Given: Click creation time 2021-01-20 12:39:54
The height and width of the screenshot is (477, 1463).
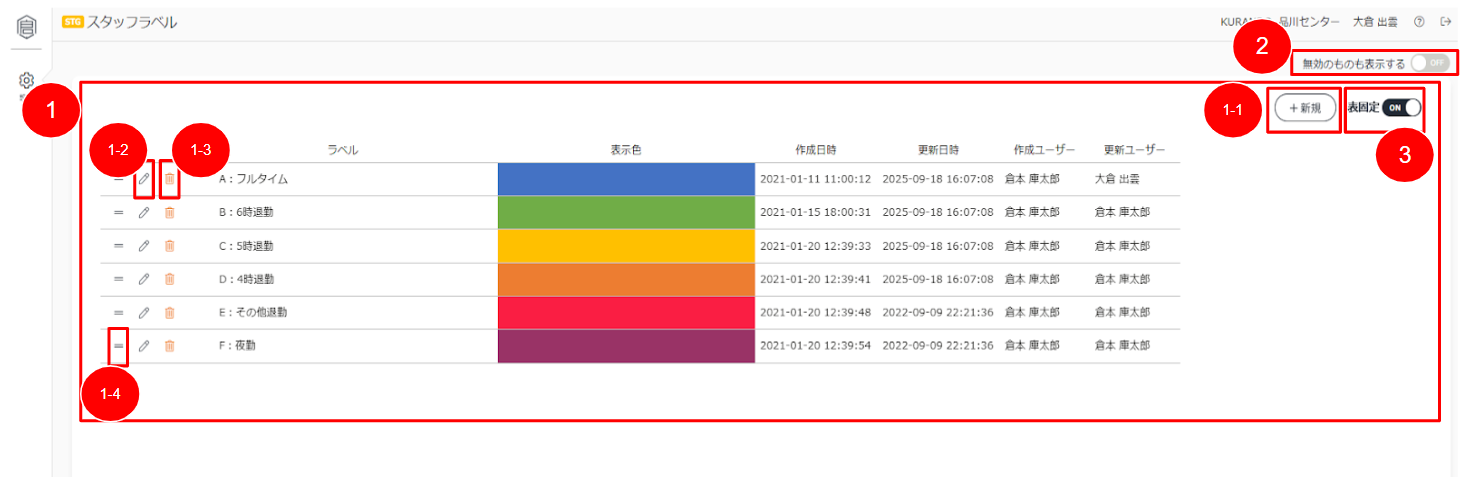Looking at the screenshot, I should coord(816,346).
